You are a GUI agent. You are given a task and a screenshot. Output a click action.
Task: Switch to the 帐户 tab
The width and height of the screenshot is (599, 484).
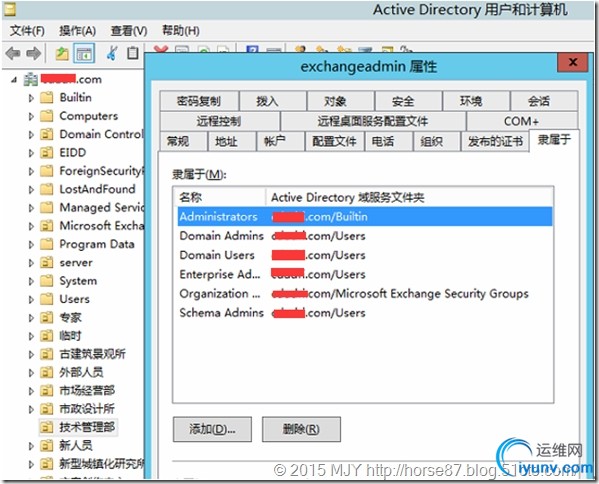tap(280, 142)
